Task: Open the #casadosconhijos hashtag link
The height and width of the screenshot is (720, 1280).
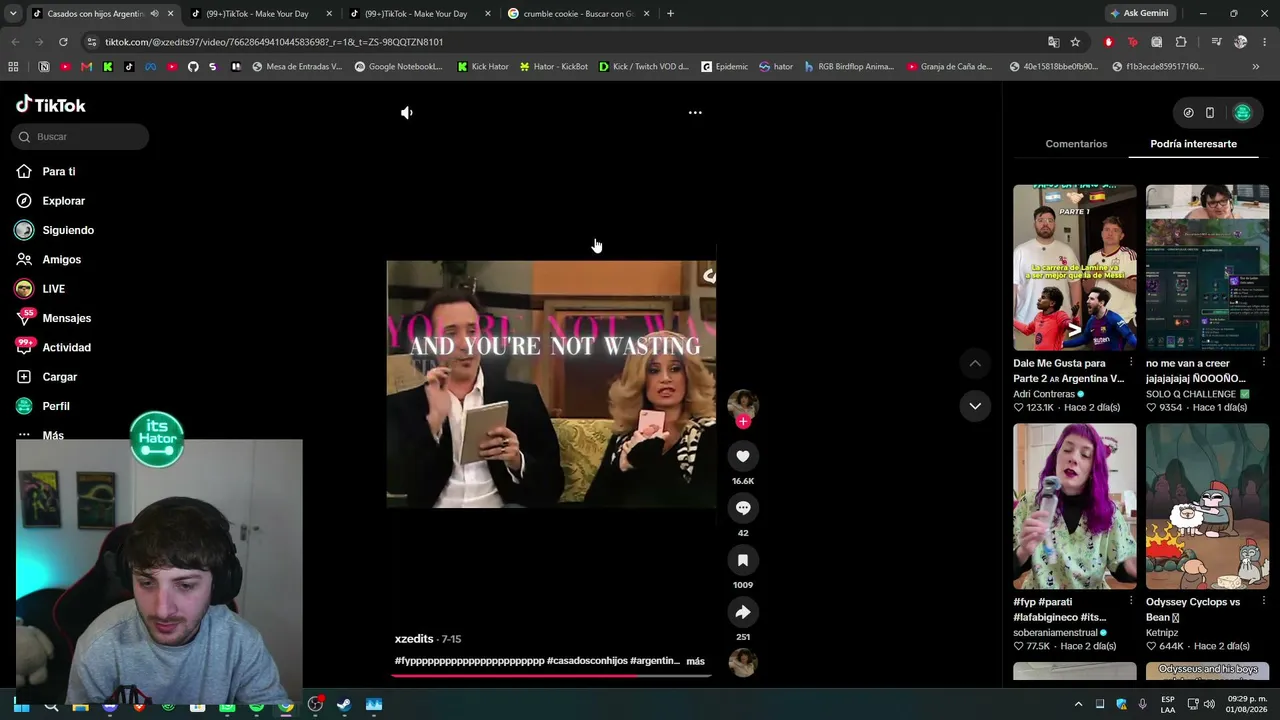Action: pyautogui.click(x=586, y=661)
